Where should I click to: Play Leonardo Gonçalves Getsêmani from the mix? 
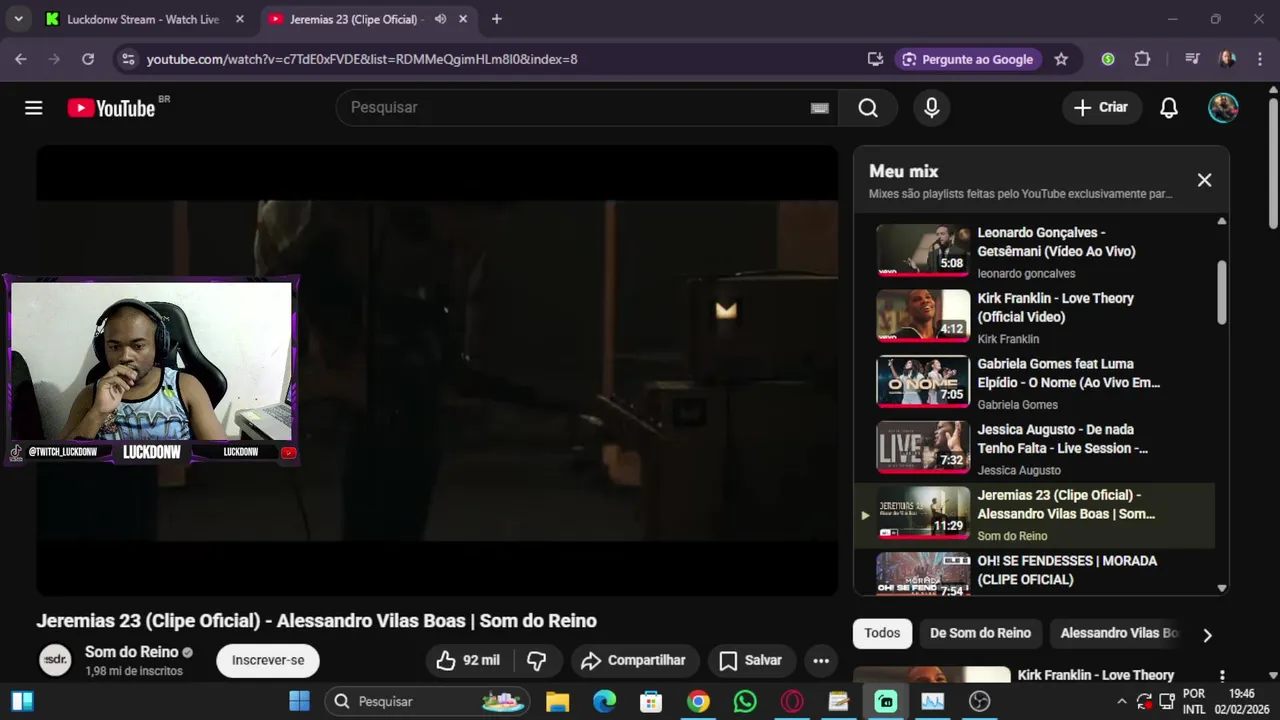point(1034,250)
